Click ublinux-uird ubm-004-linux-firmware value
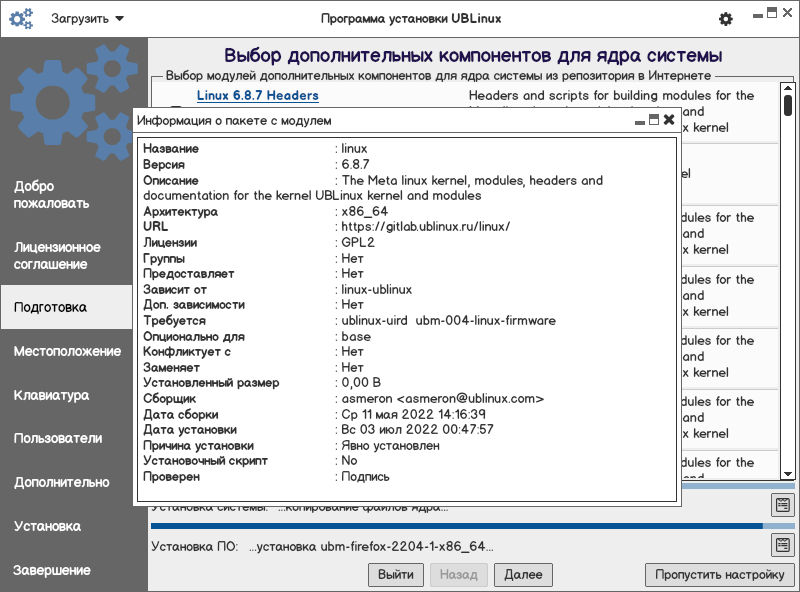This screenshot has width=800, height=592. [448, 320]
